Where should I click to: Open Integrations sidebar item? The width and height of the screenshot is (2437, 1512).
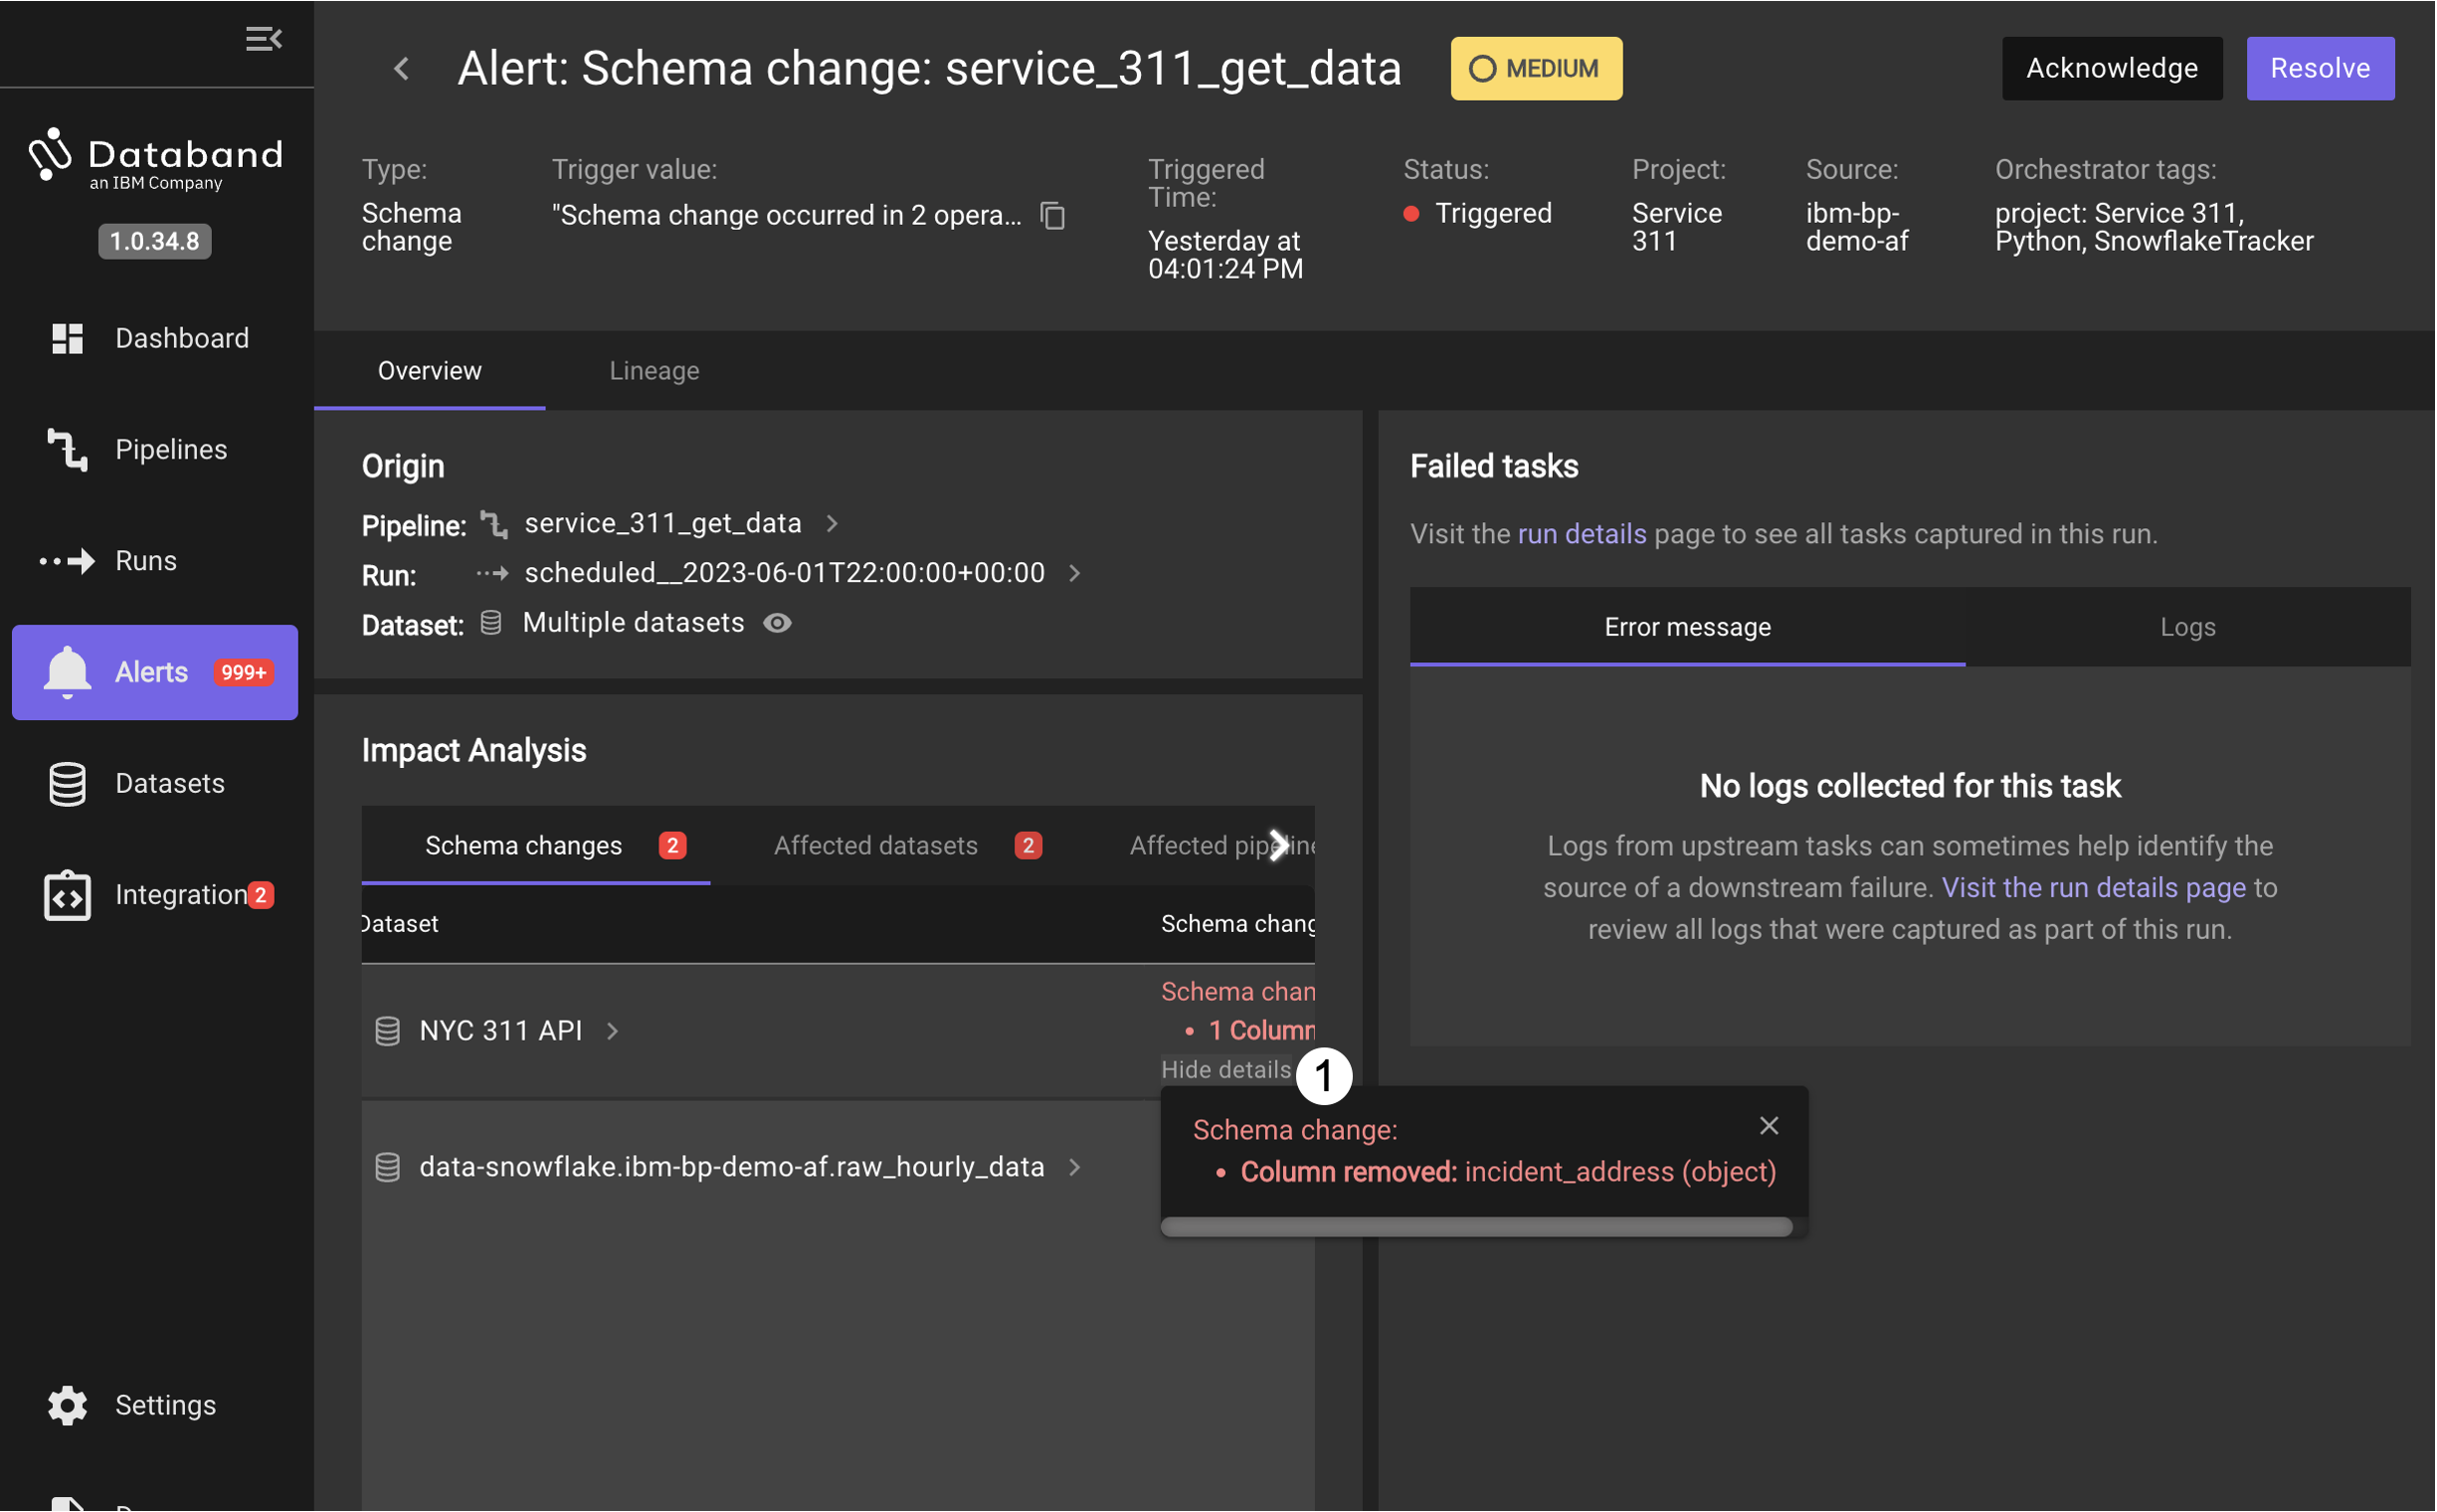180,895
